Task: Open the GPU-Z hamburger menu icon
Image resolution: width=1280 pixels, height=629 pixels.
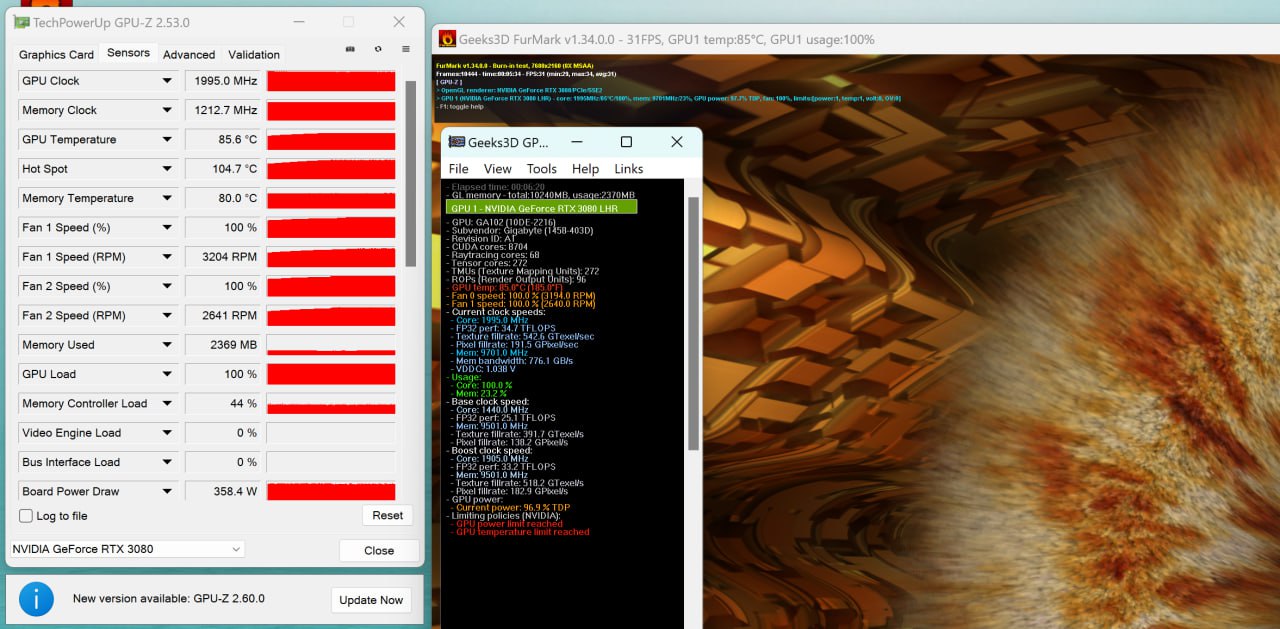Action: pos(406,49)
